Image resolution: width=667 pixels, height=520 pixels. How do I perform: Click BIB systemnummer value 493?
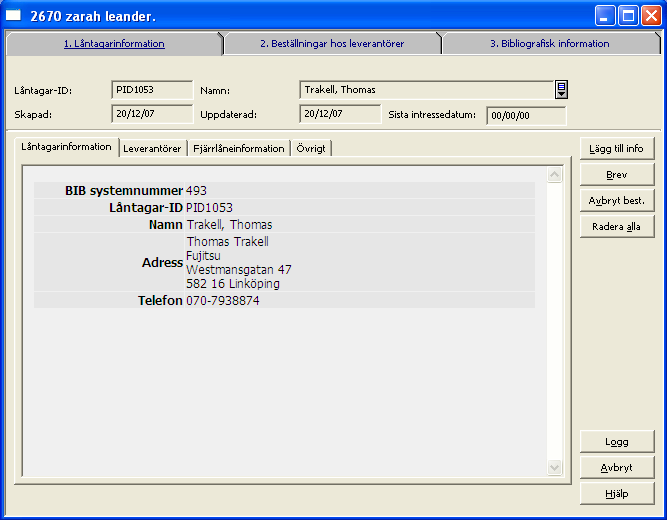click(196, 191)
